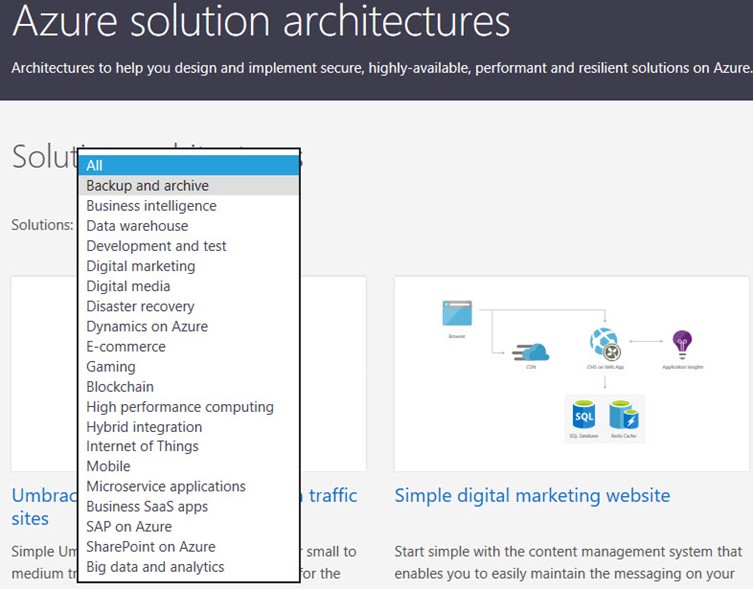Viewport: 753px width, 589px height.
Task: Select 'Digital marketing' solution filter
Action: coord(189,266)
